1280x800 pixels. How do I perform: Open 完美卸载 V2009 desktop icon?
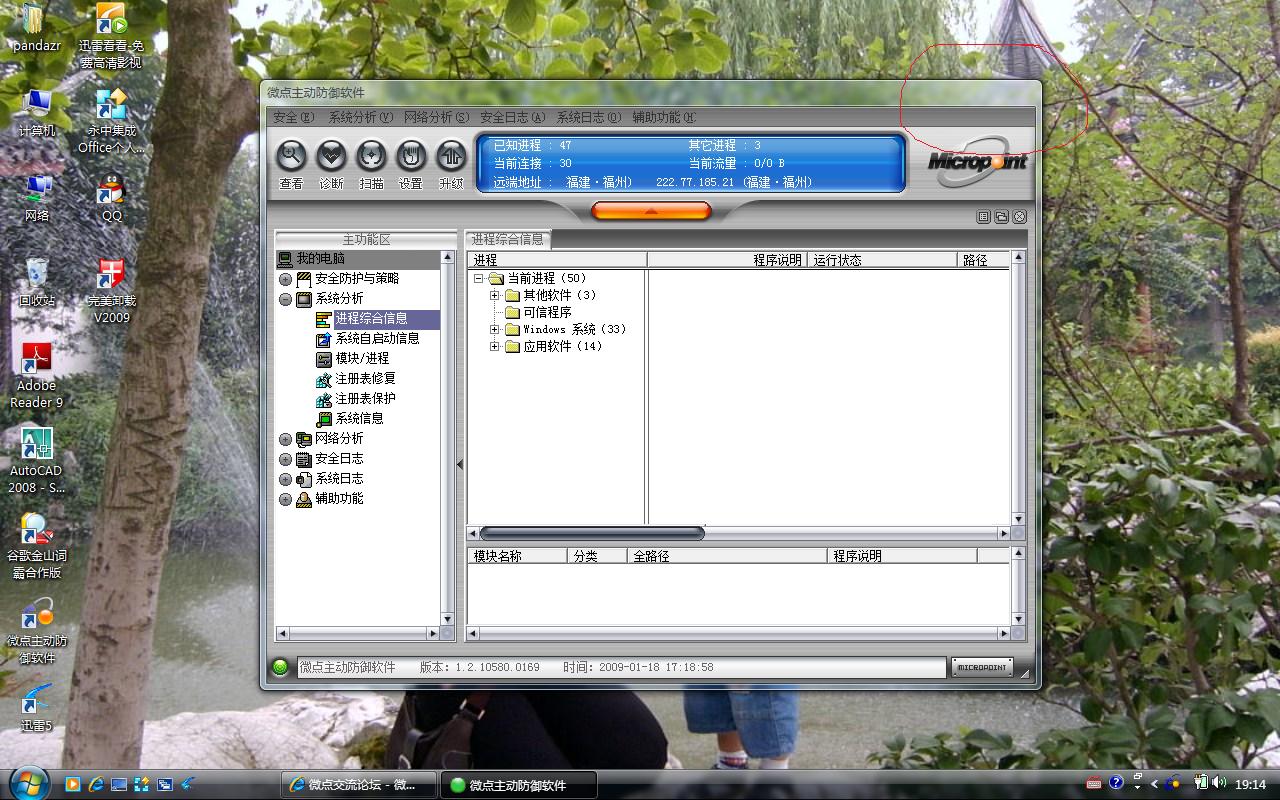[111, 291]
